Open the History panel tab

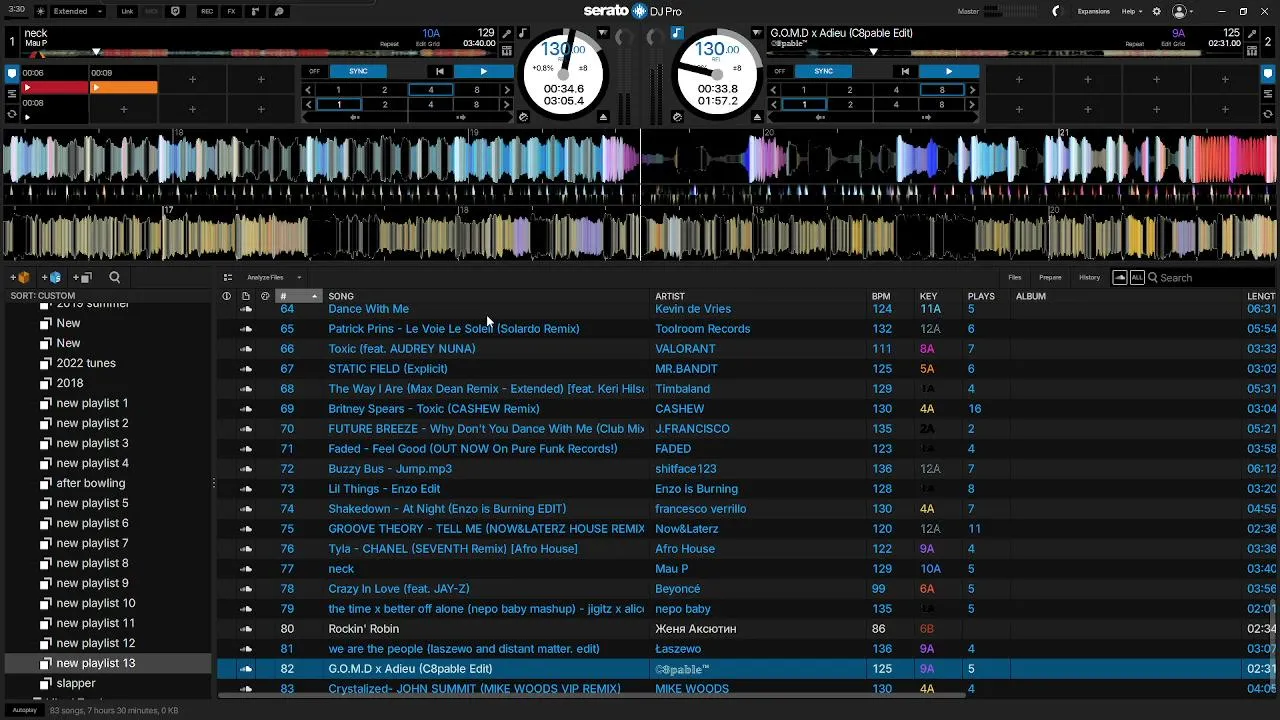[1089, 277]
